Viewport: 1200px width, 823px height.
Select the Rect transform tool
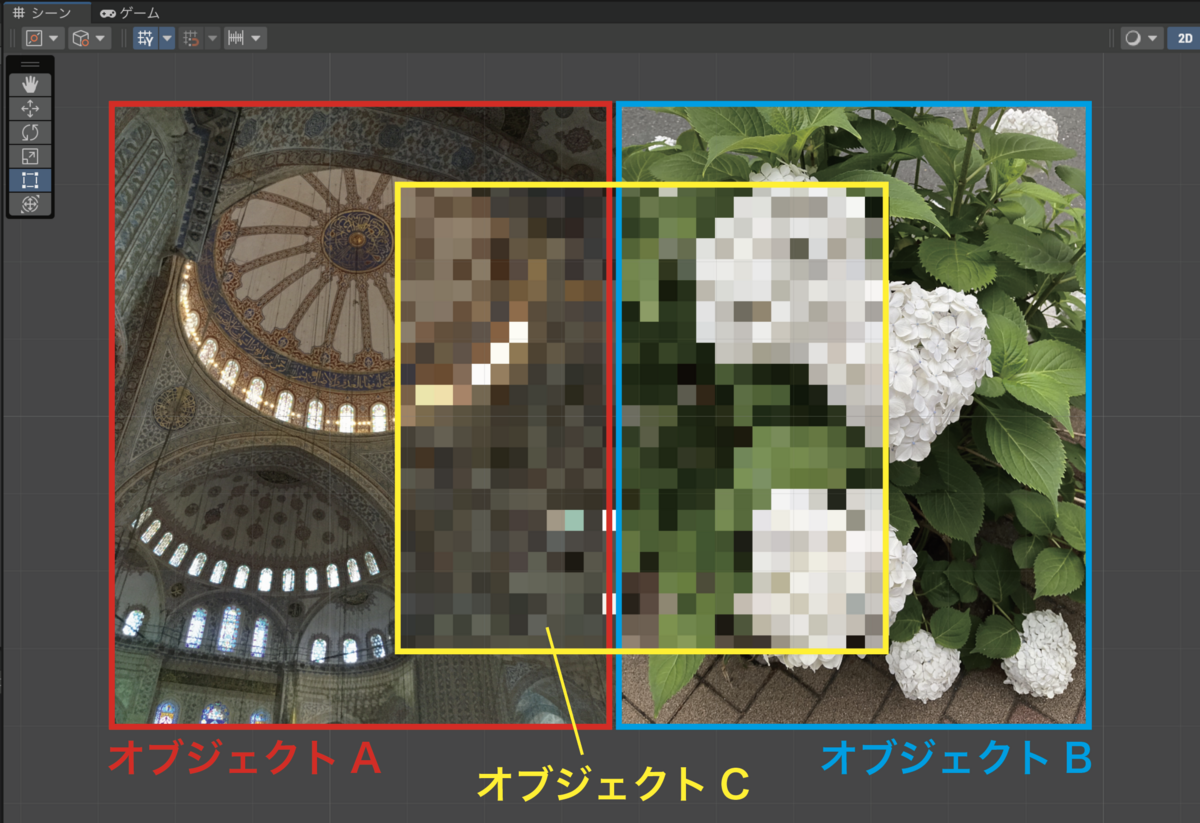(x=31, y=180)
